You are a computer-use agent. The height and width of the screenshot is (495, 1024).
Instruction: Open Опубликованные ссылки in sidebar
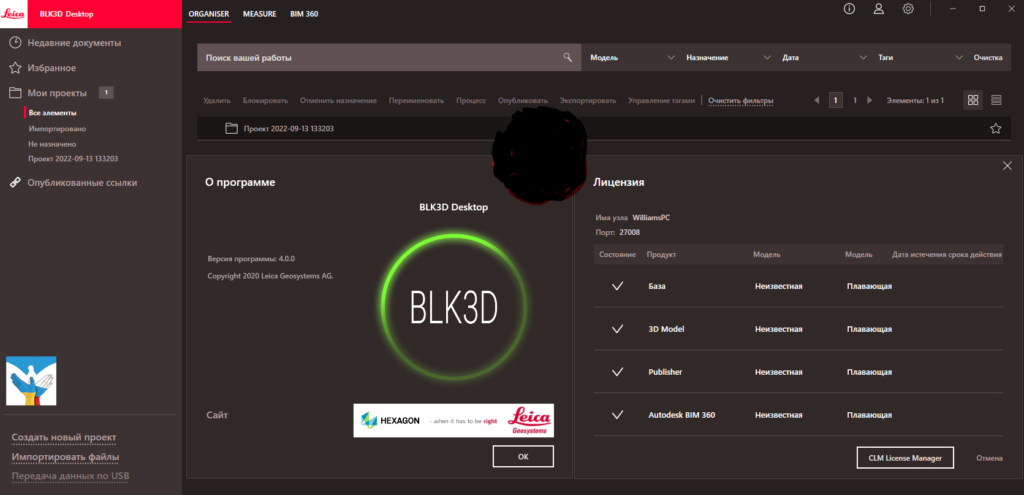(82, 183)
